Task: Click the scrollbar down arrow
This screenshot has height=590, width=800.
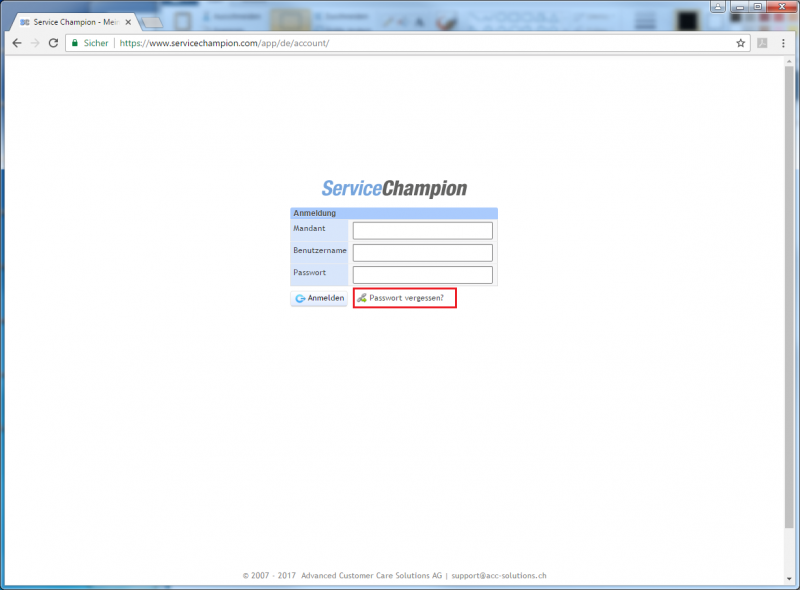Action: click(x=789, y=579)
